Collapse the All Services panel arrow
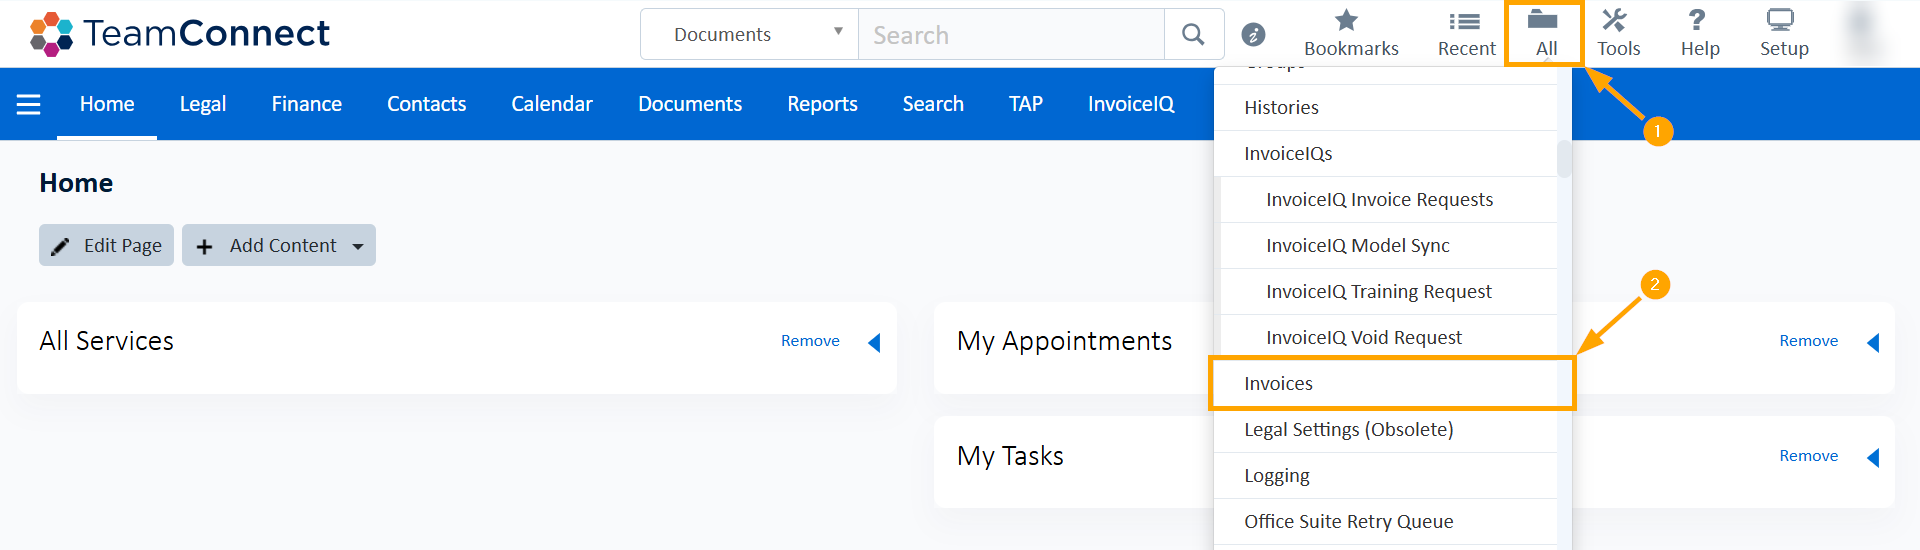This screenshot has height=550, width=1920. tap(874, 343)
